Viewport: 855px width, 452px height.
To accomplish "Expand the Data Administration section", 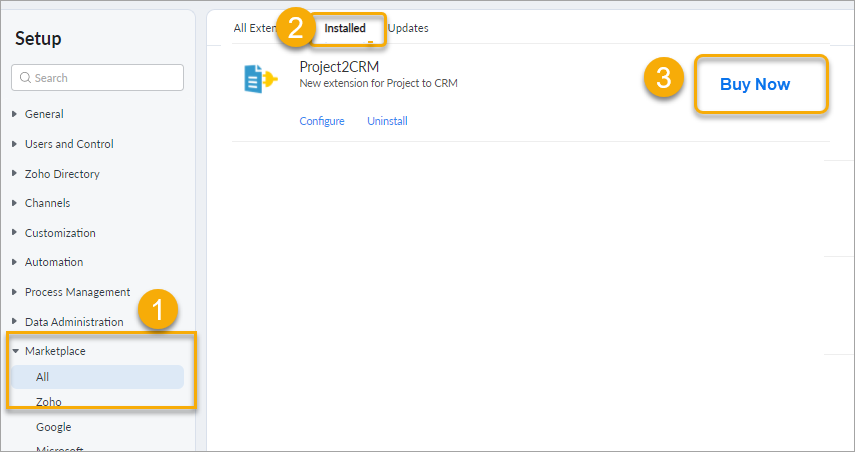I will [x=68, y=322].
